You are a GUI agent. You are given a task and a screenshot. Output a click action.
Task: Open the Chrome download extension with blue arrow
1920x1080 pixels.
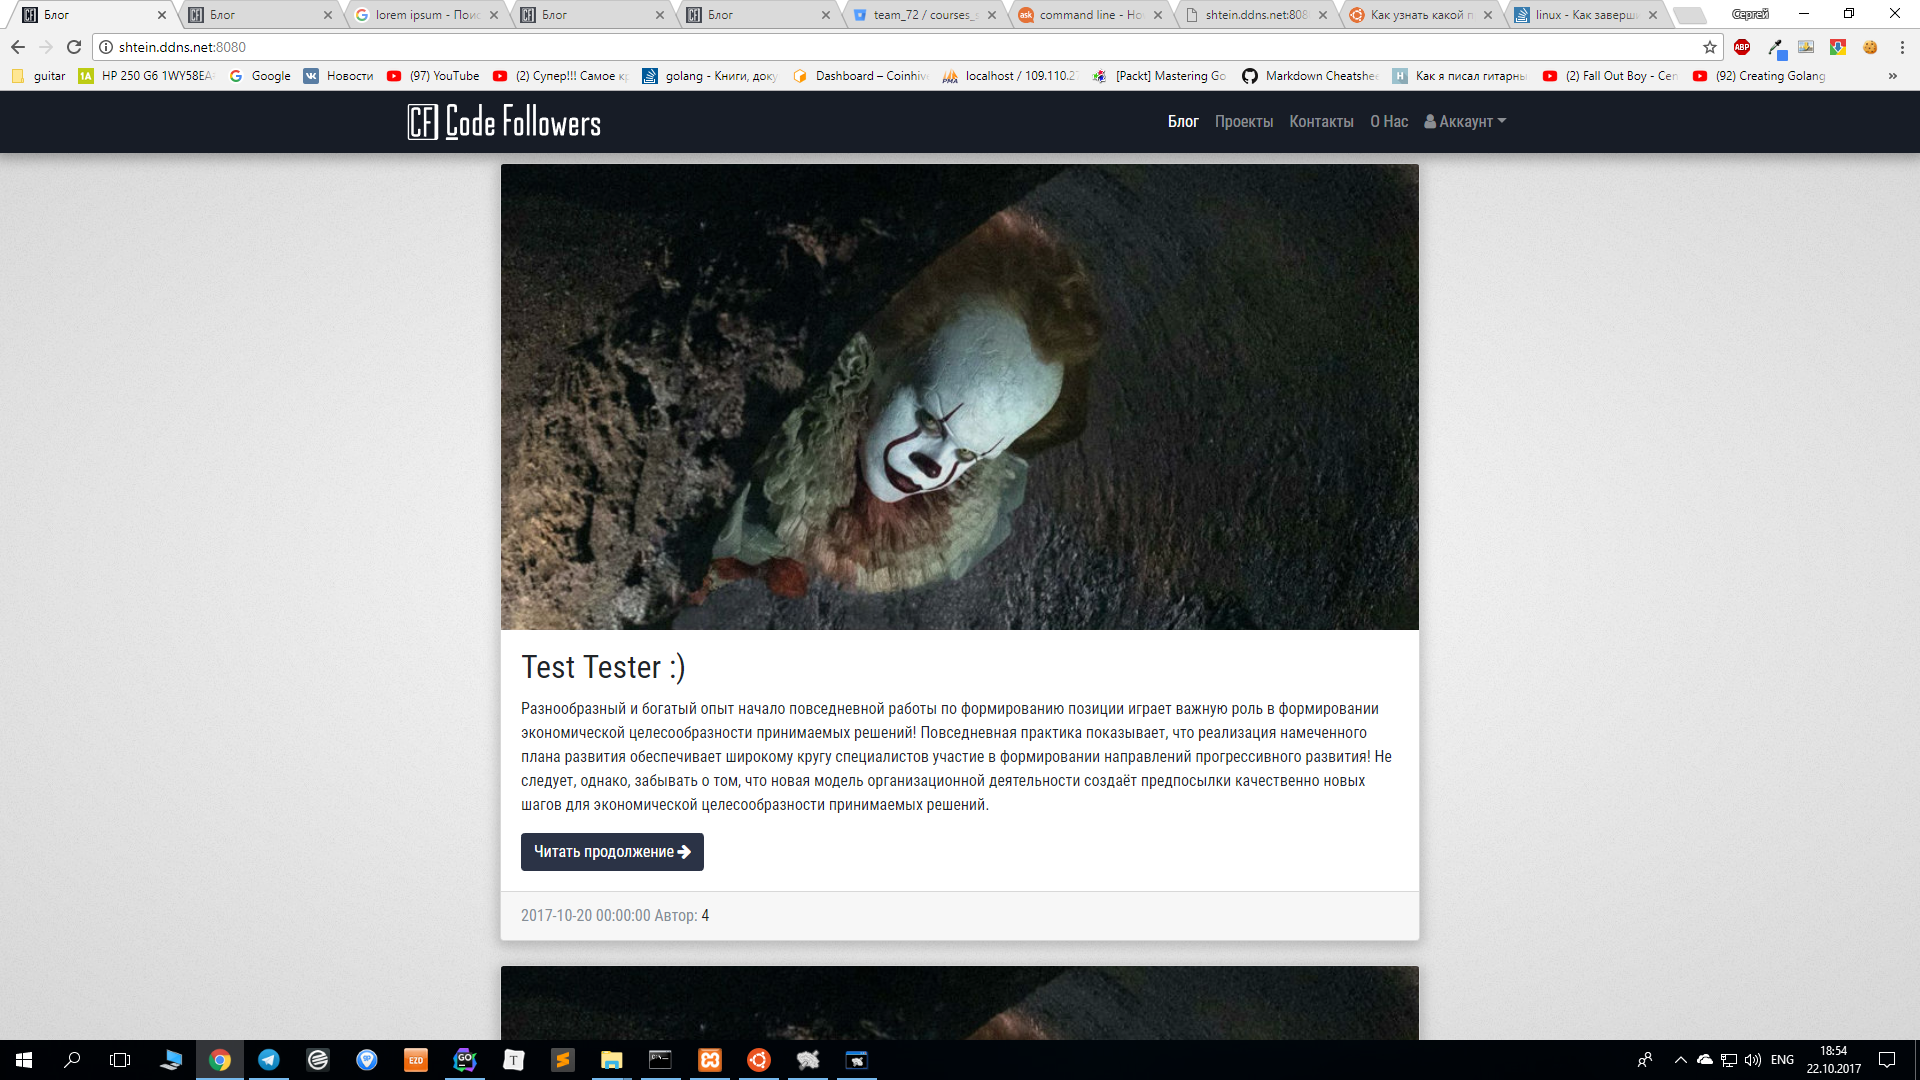click(x=1838, y=47)
